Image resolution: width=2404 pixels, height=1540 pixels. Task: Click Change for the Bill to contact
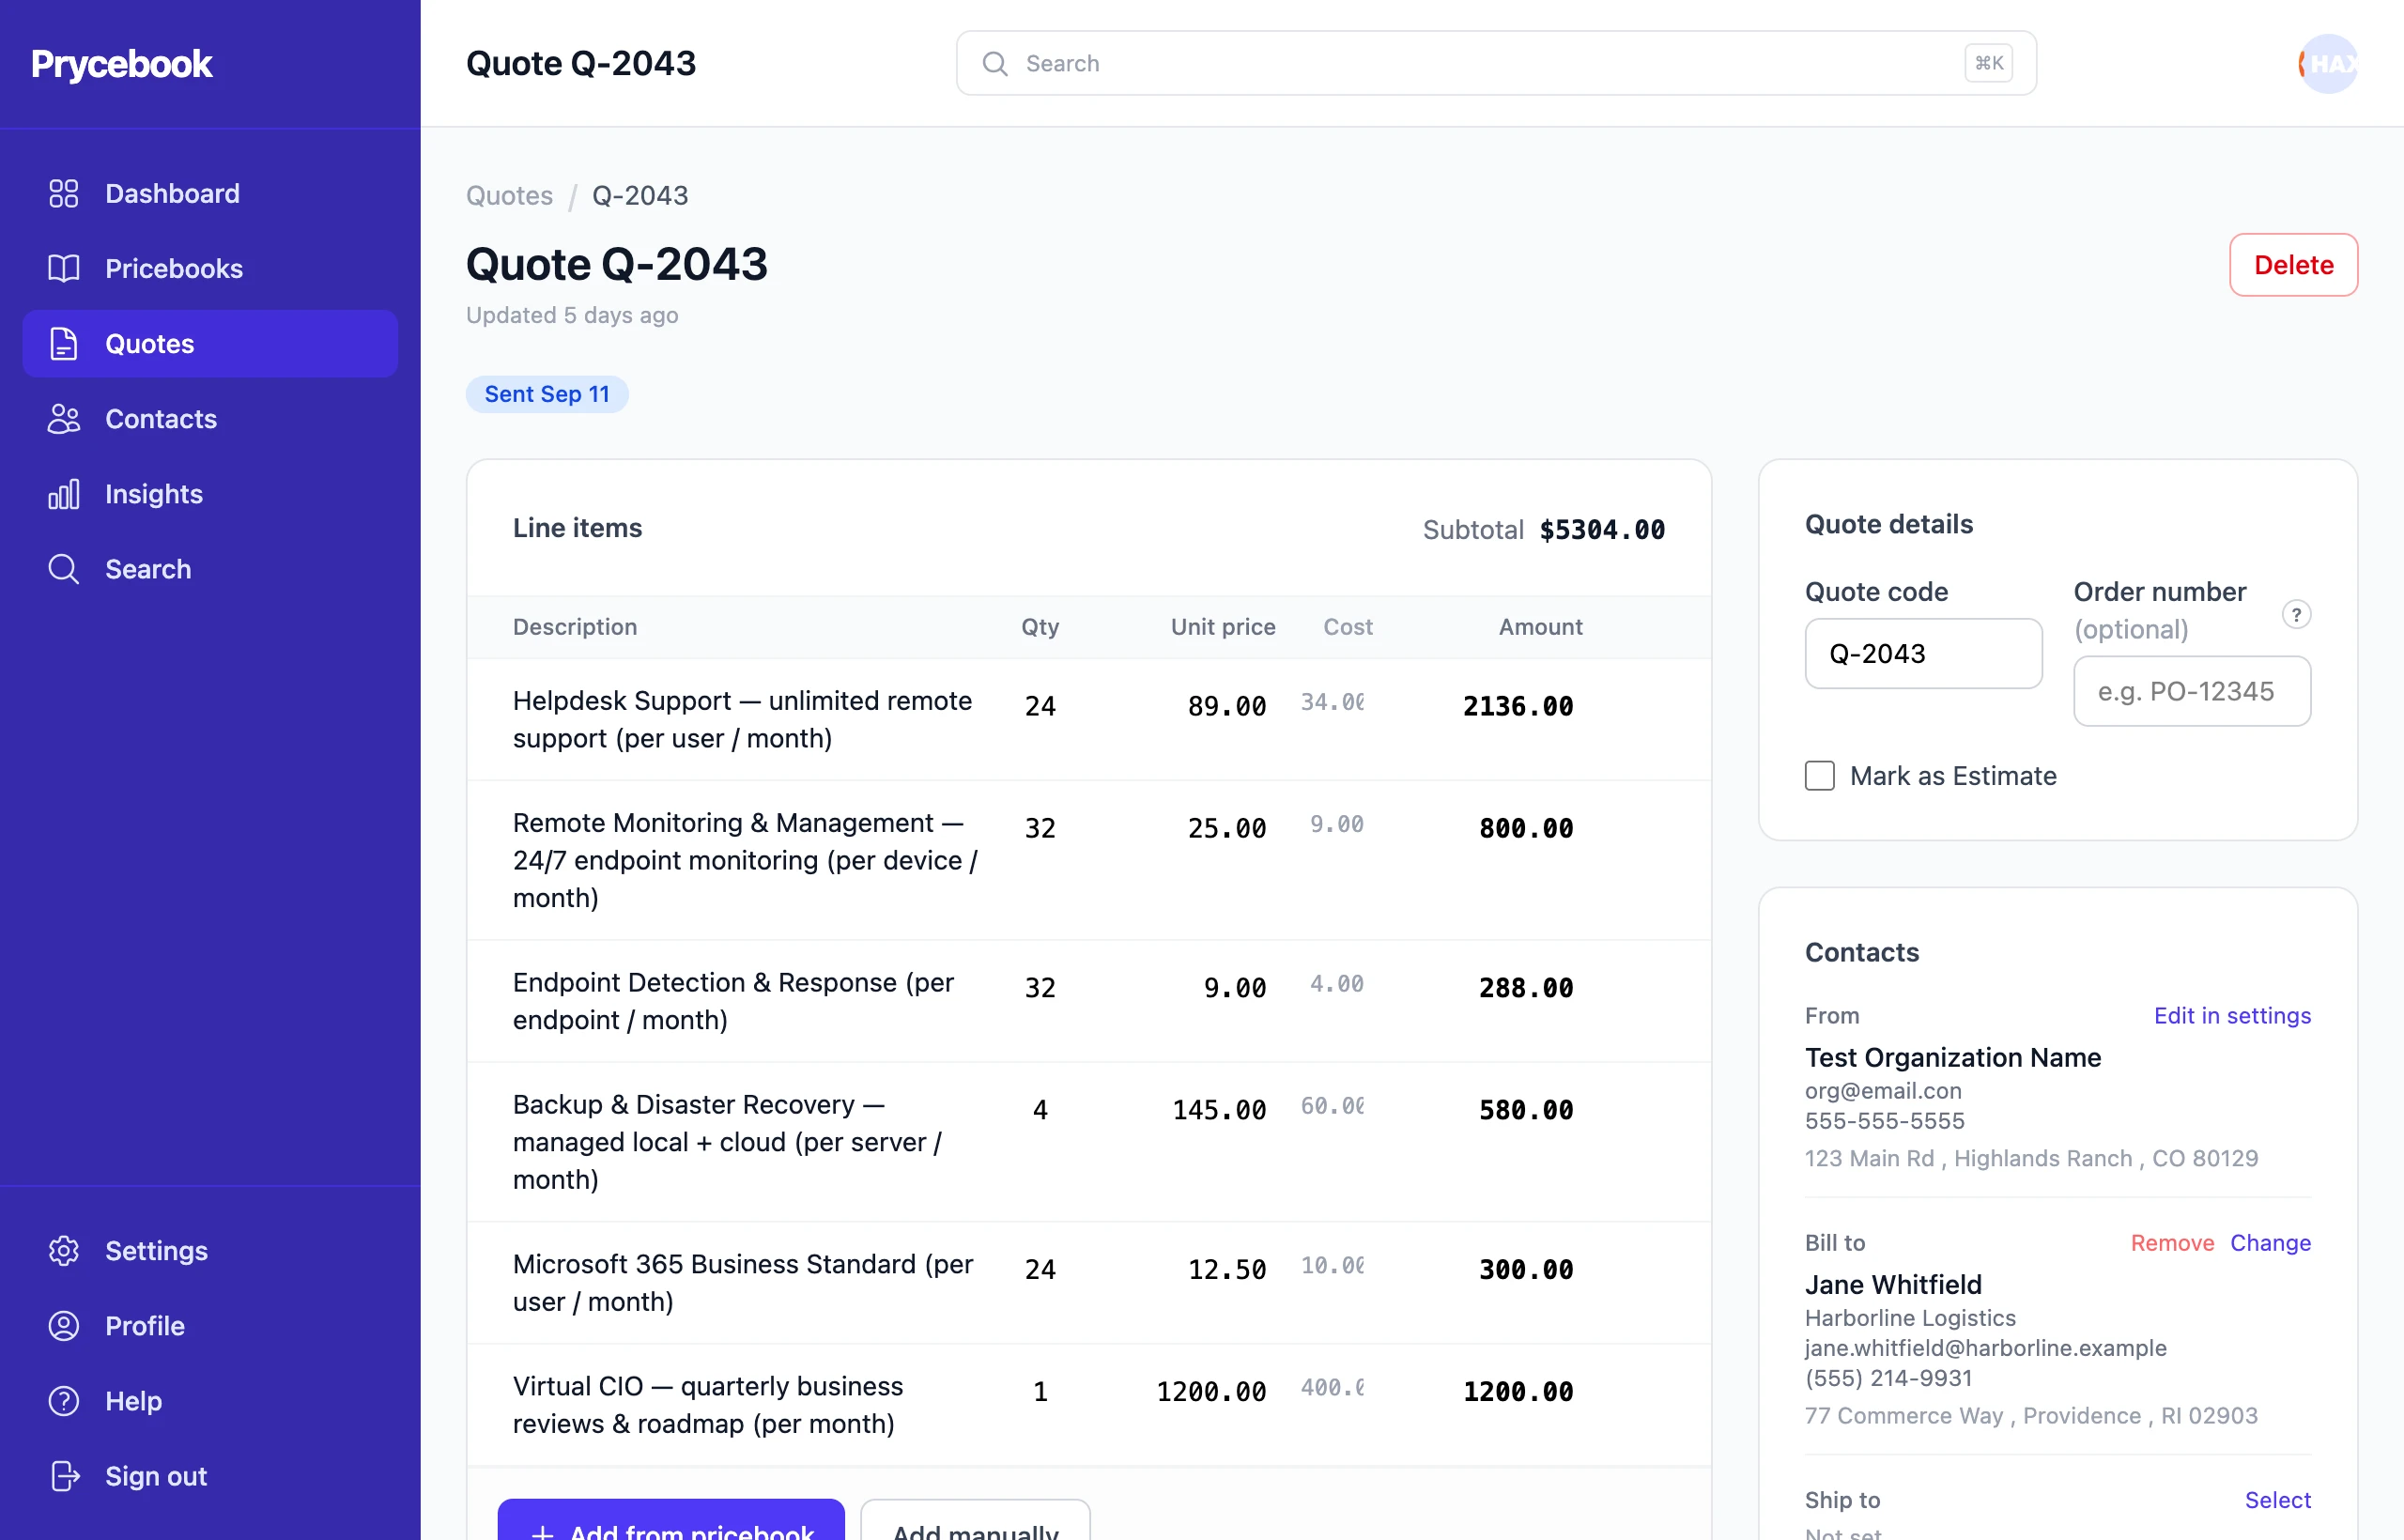coord(2270,1242)
